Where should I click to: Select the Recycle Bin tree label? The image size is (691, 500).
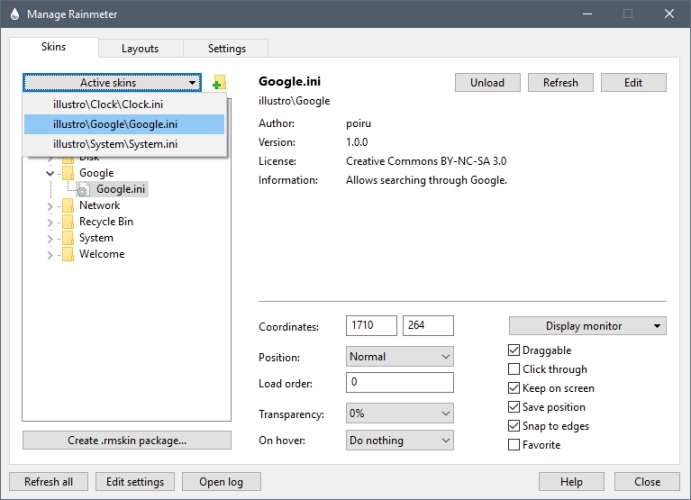pyautogui.click(x=106, y=222)
